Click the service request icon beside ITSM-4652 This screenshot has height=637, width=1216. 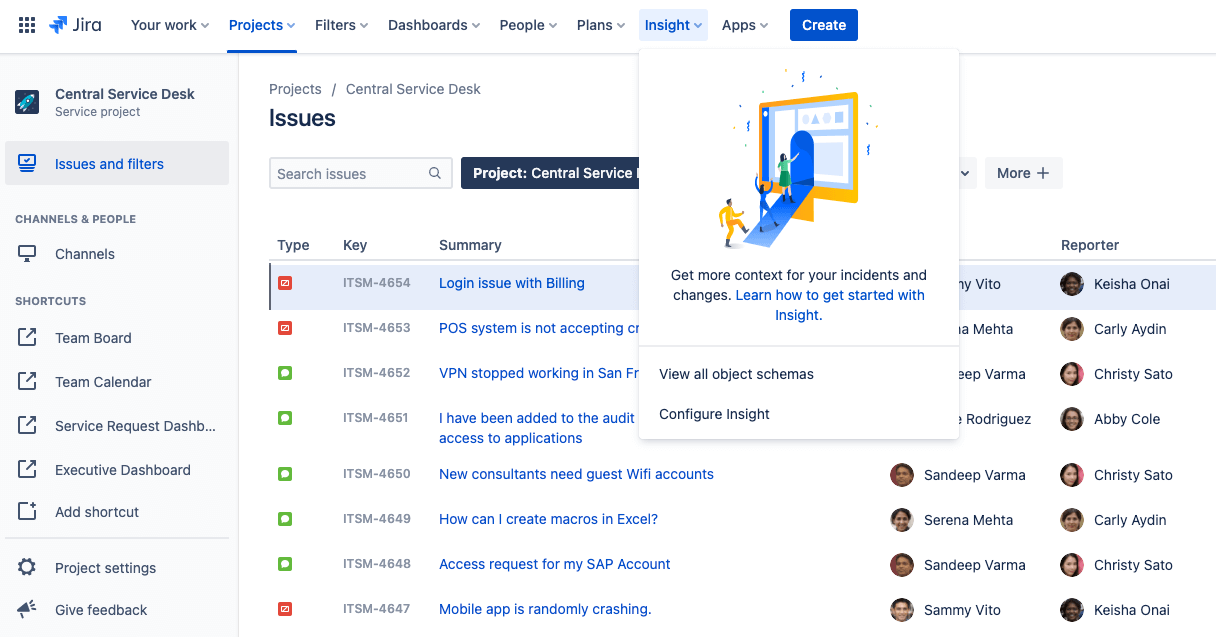(285, 373)
